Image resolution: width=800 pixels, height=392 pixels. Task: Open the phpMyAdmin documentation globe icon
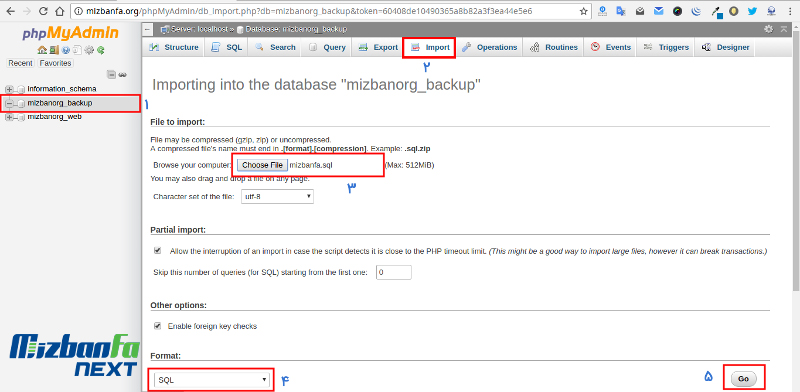(x=66, y=50)
